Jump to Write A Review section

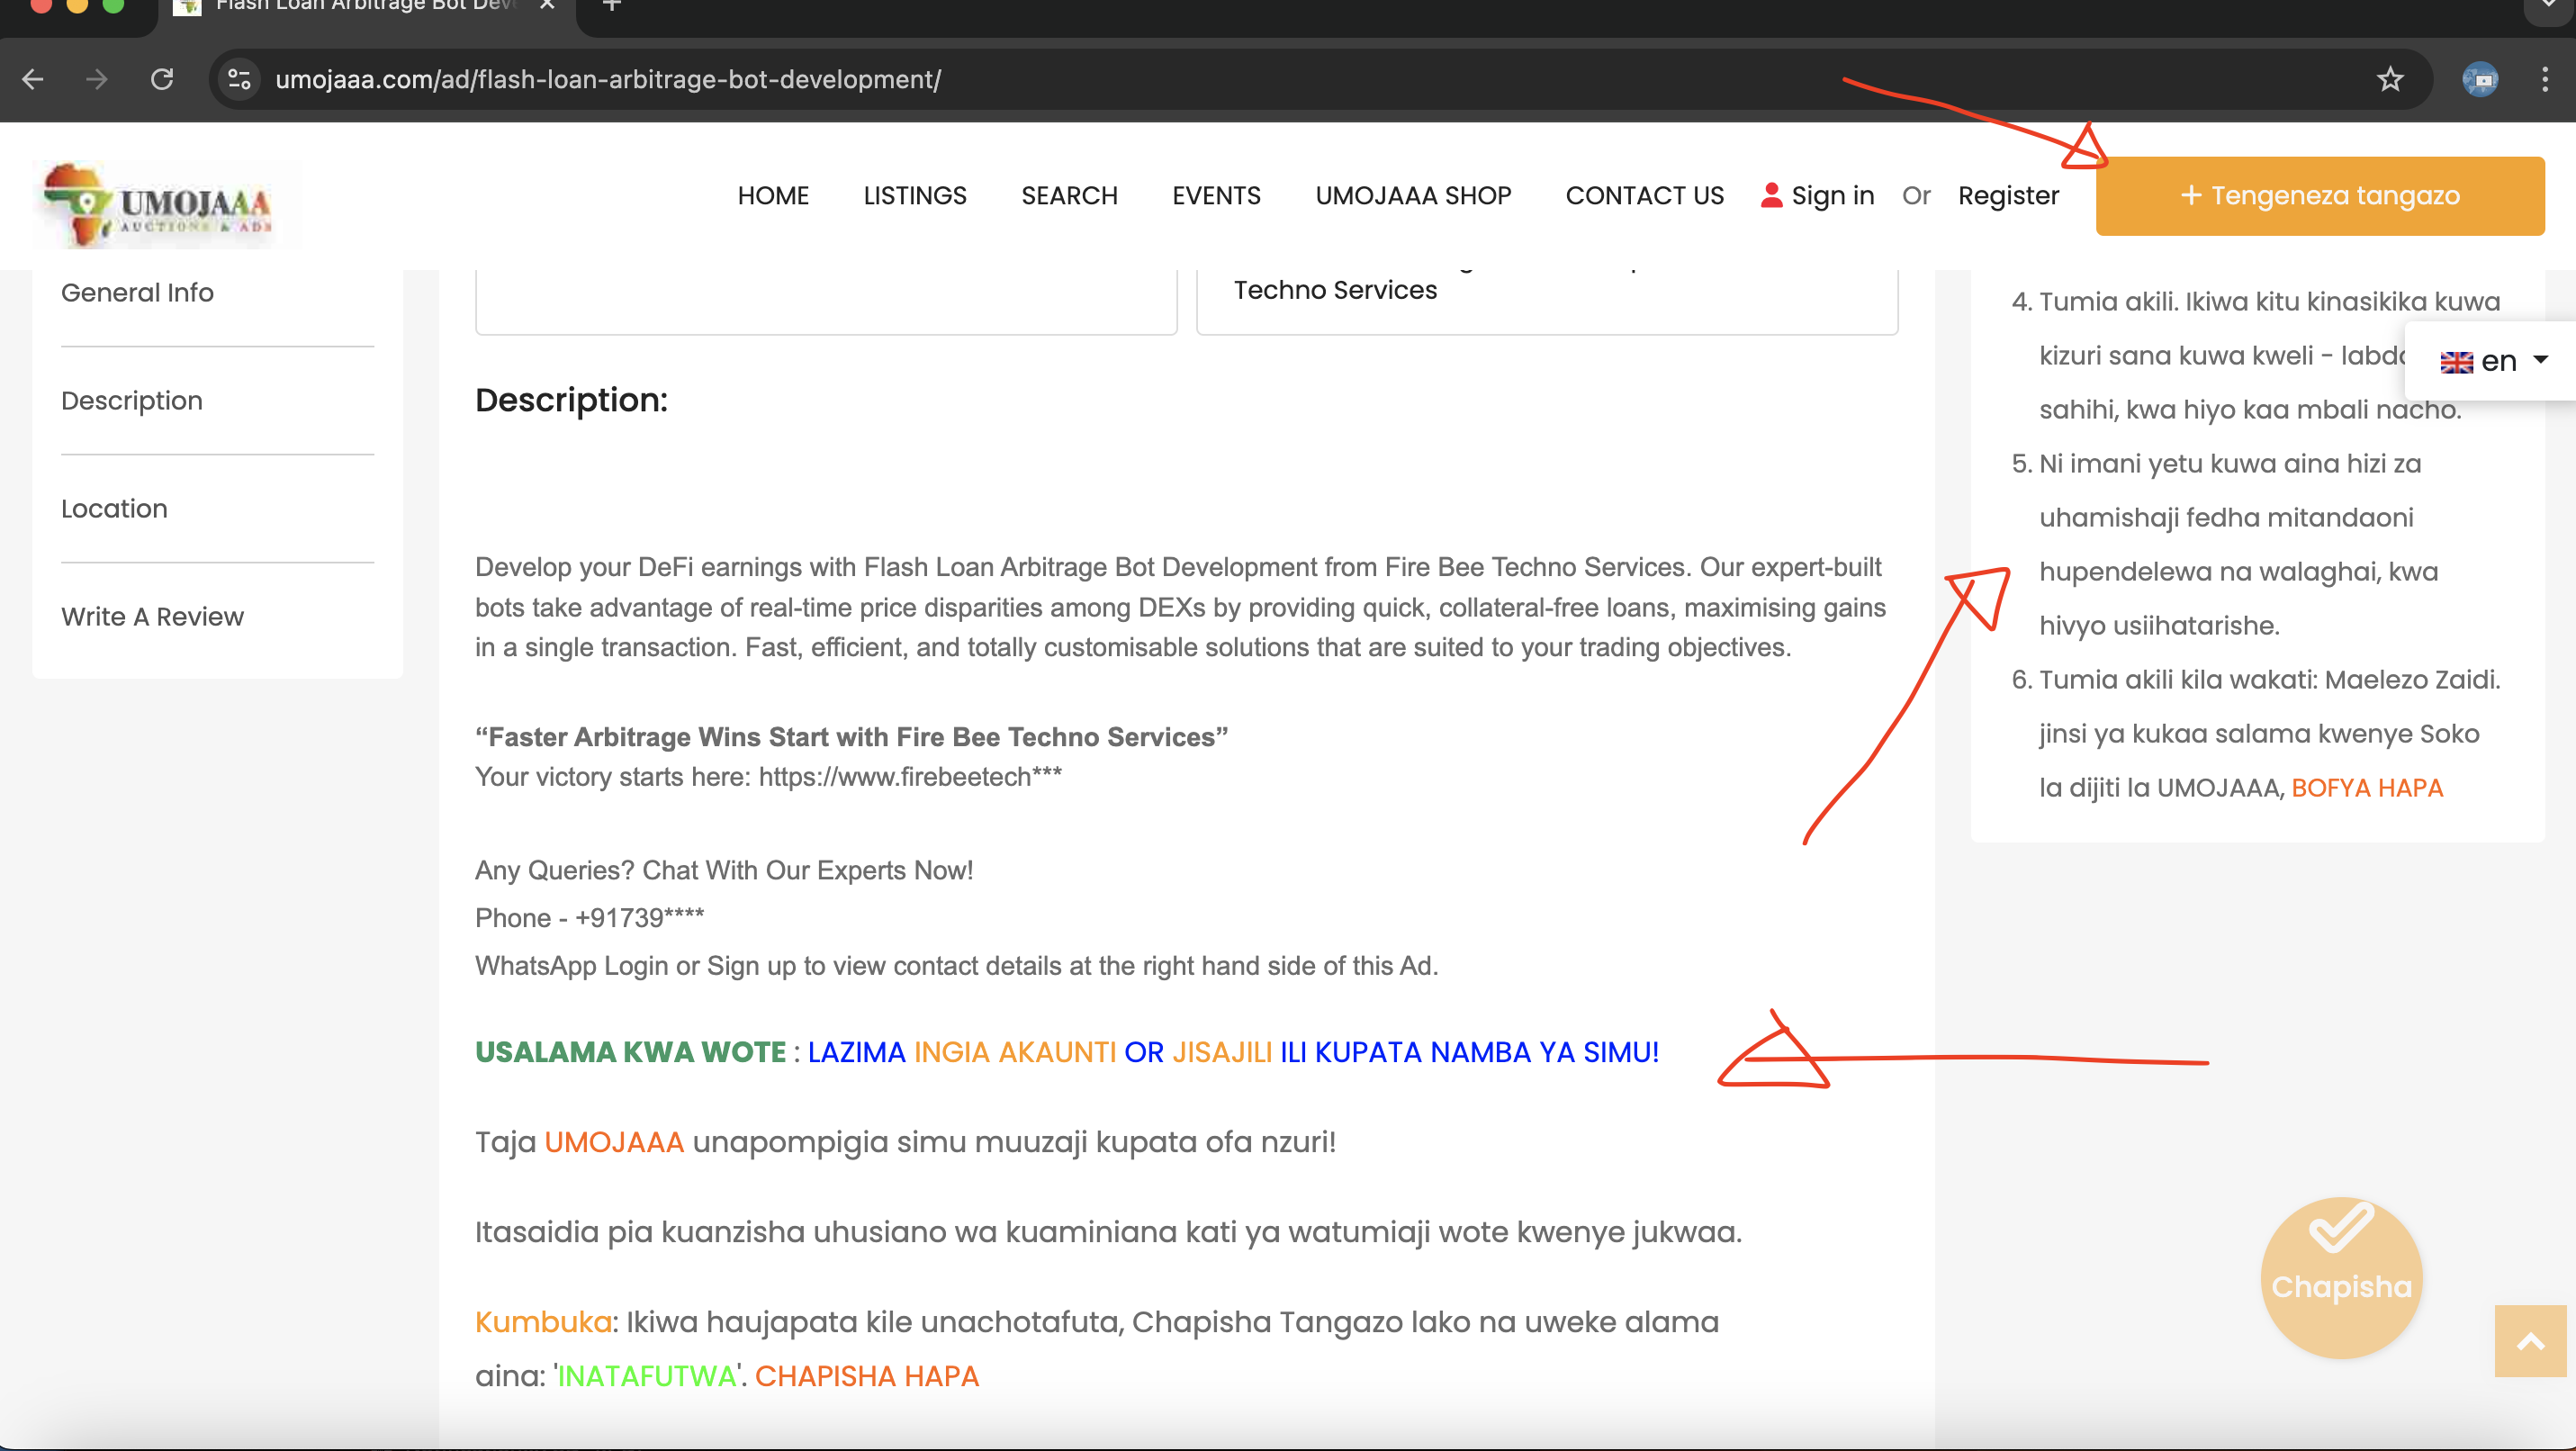tap(152, 617)
